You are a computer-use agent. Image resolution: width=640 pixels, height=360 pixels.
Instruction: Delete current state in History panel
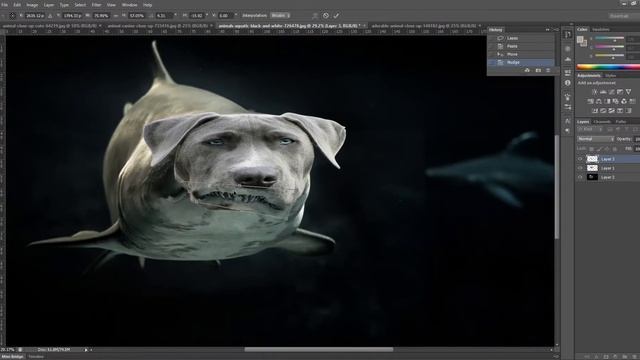click(x=548, y=71)
